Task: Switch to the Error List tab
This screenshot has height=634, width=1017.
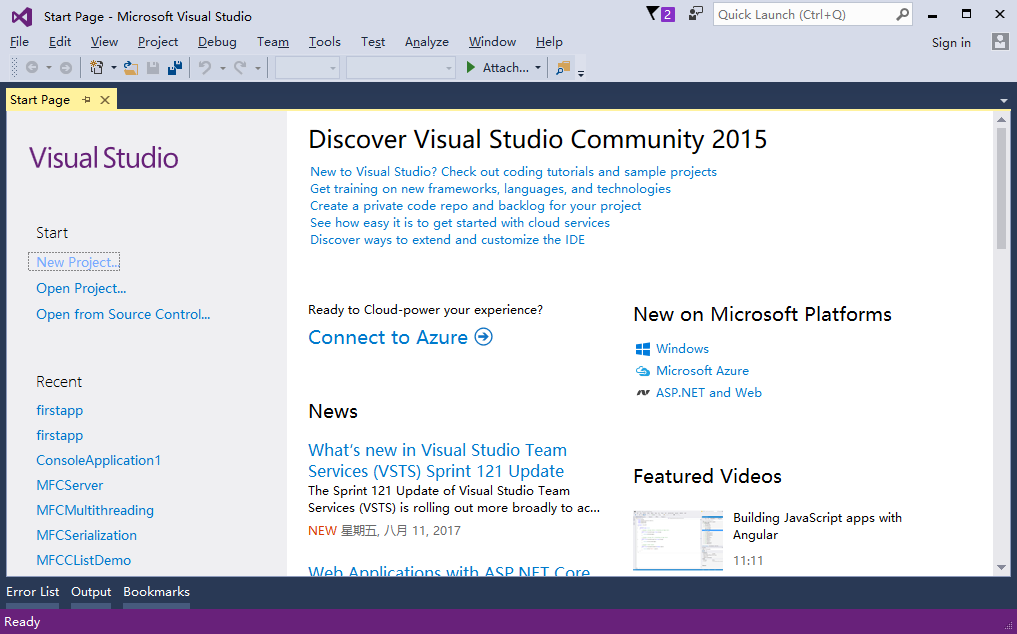Action: (x=33, y=592)
